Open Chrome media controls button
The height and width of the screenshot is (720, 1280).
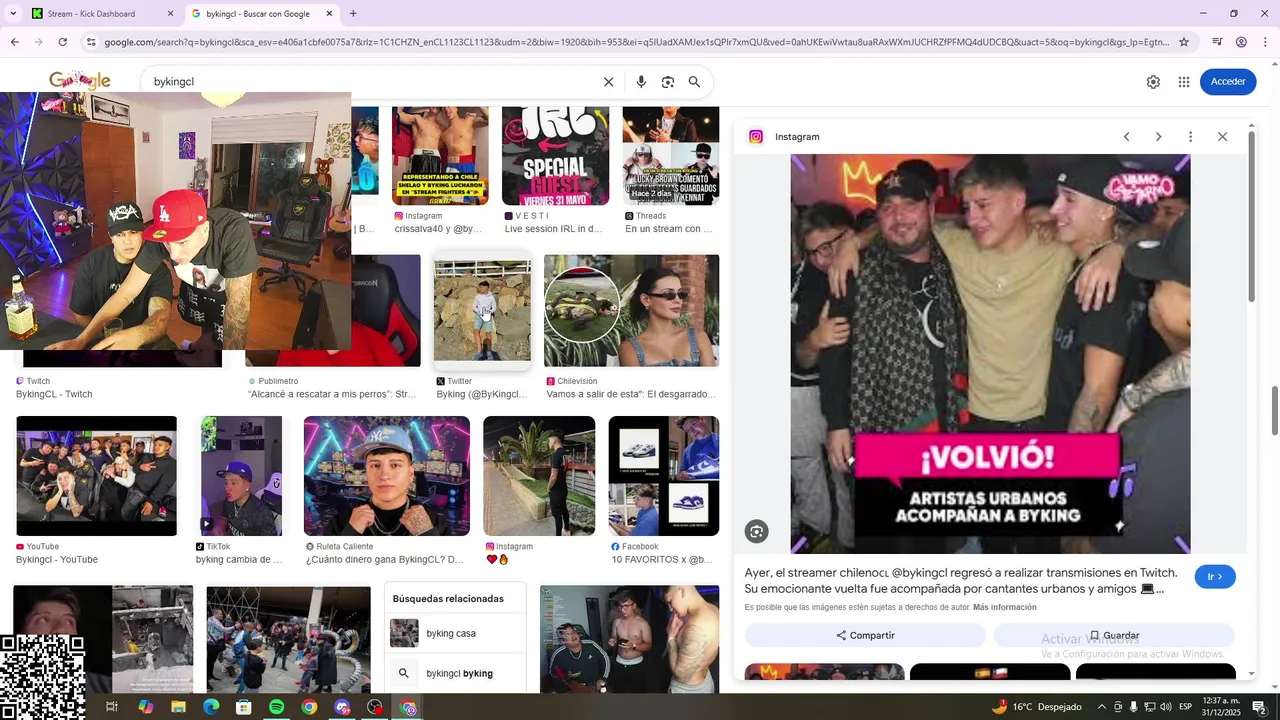pos(1217,42)
